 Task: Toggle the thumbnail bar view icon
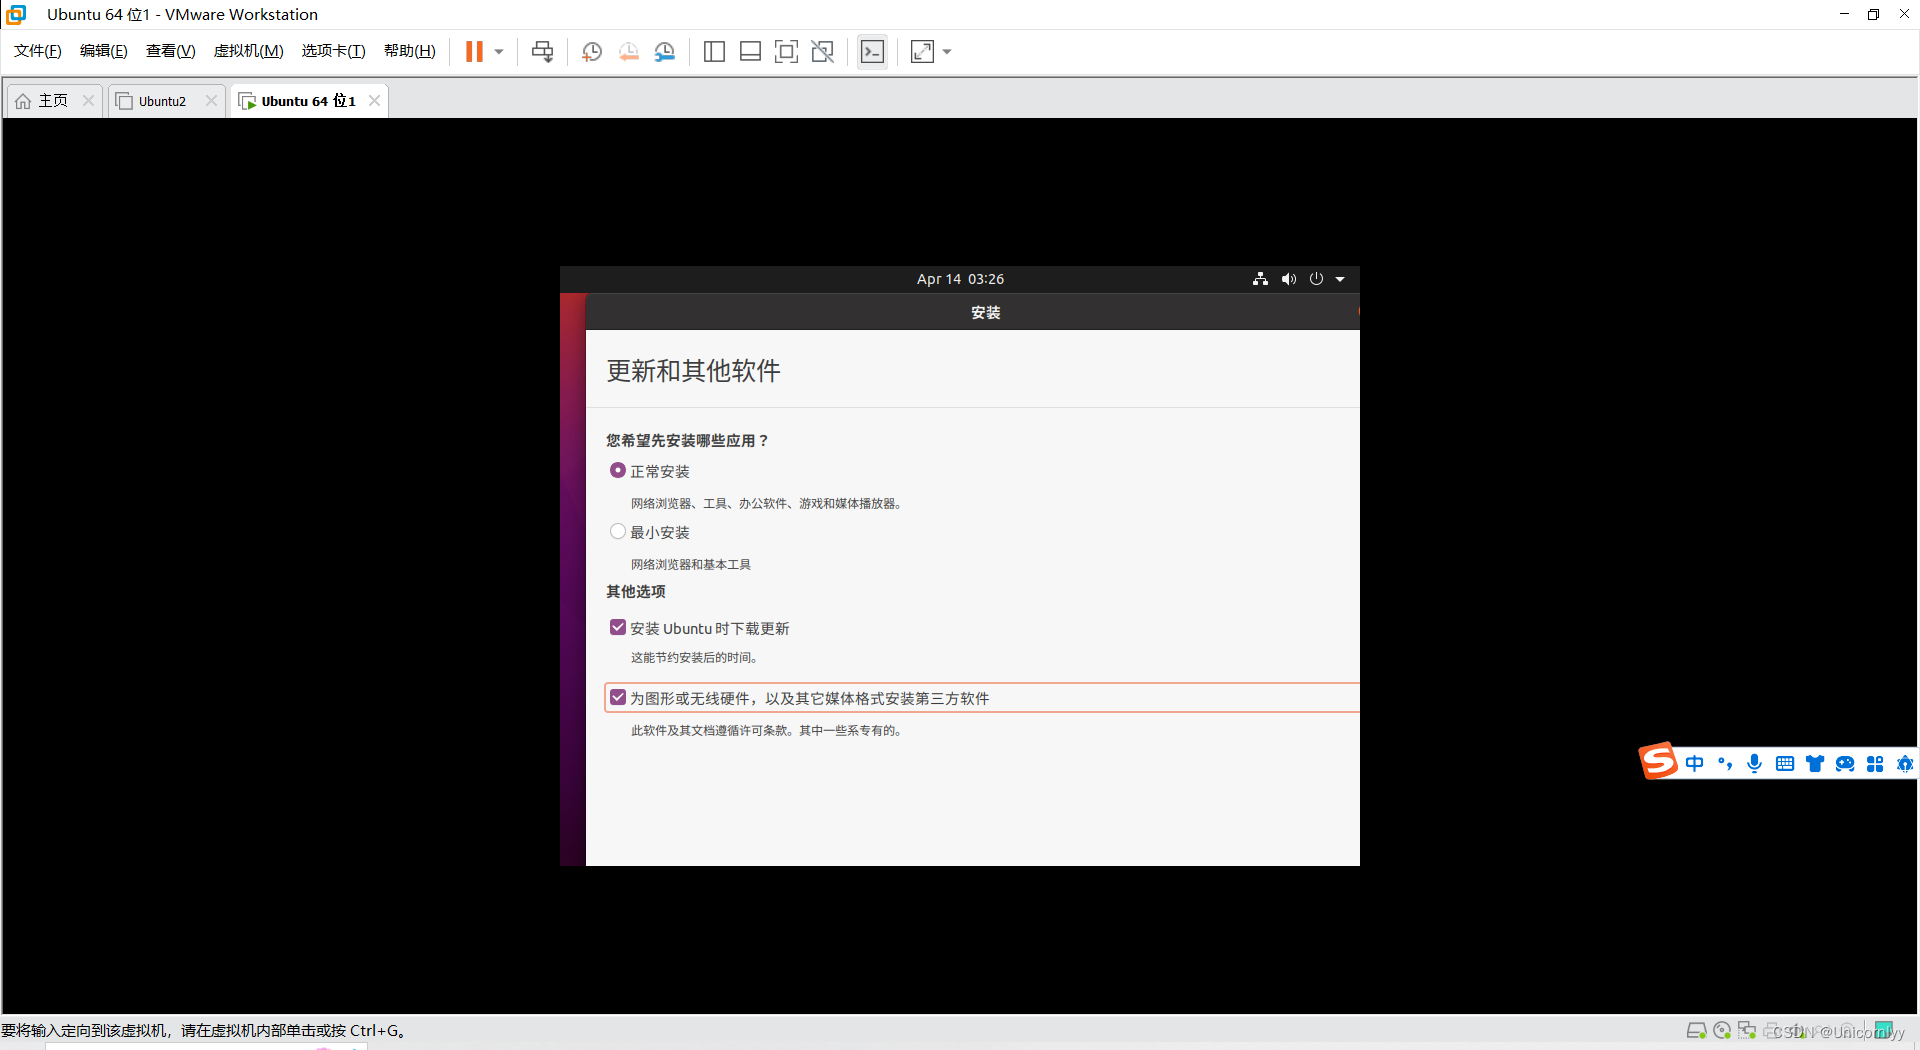click(x=750, y=52)
